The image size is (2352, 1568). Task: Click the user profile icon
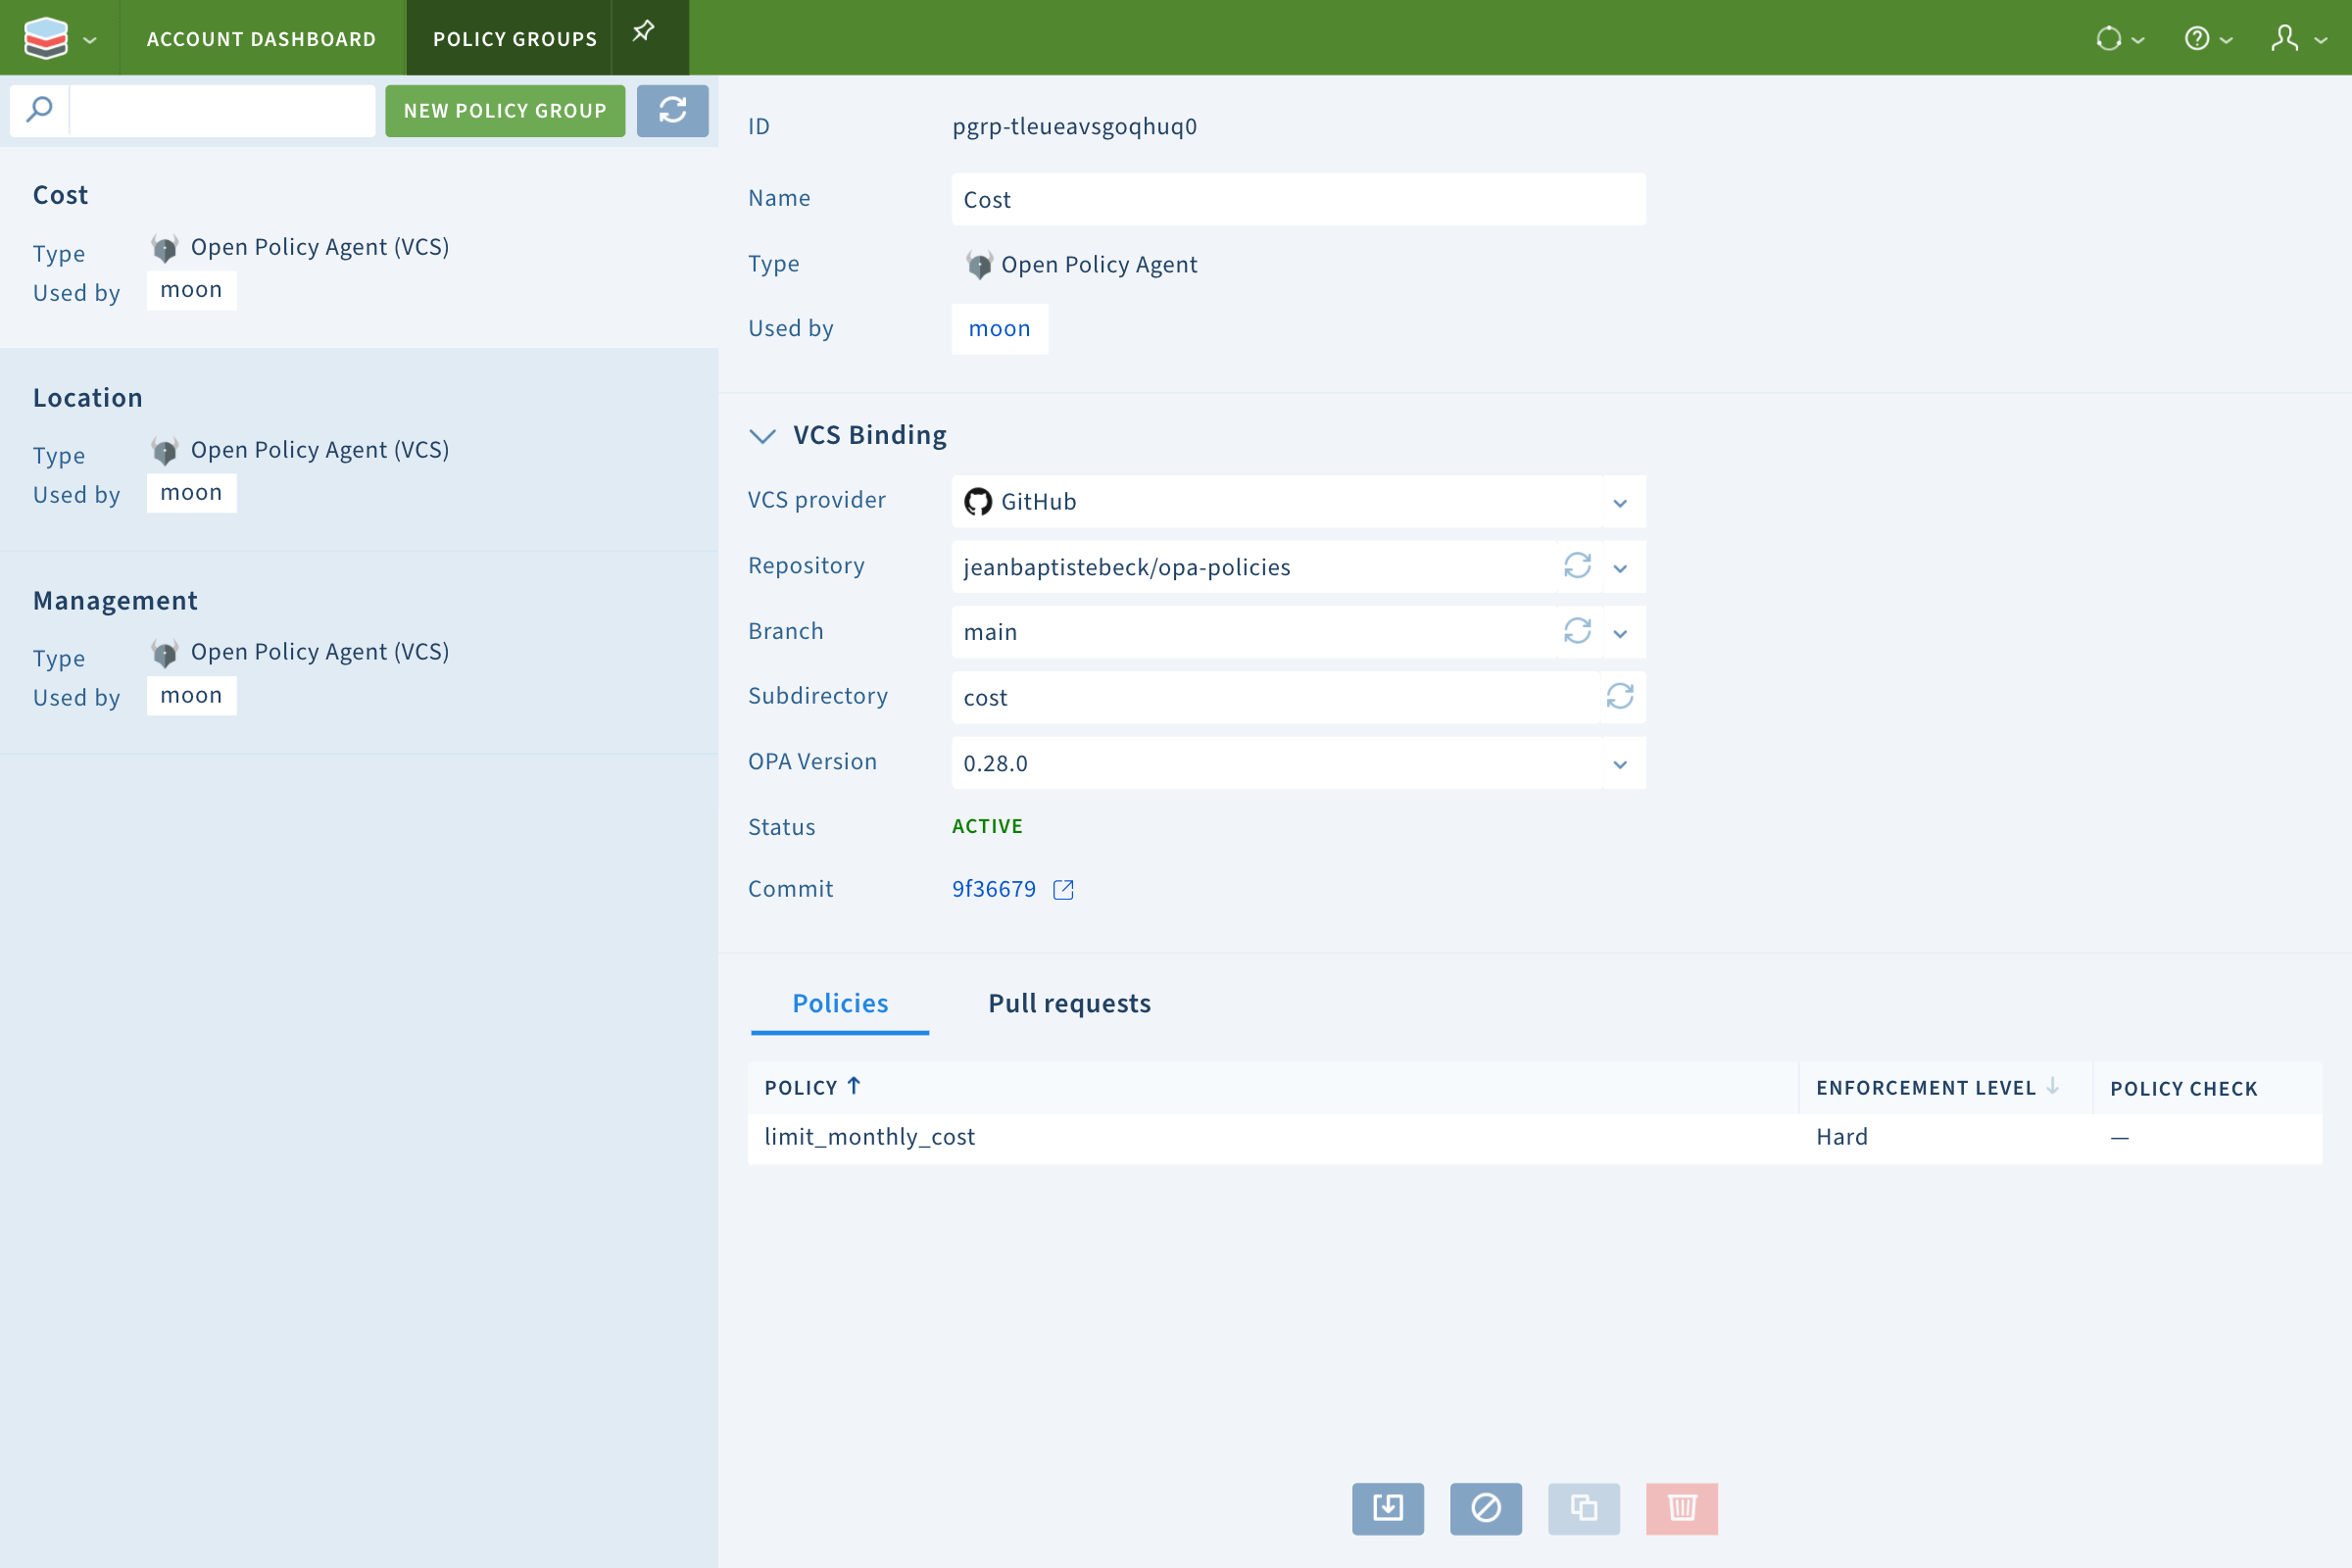2286,38
